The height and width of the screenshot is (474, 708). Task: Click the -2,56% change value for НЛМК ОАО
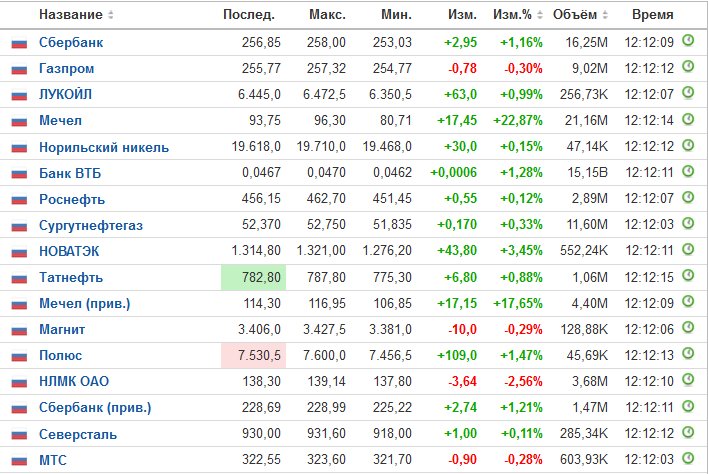pyautogui.click(x=523, y=381)
